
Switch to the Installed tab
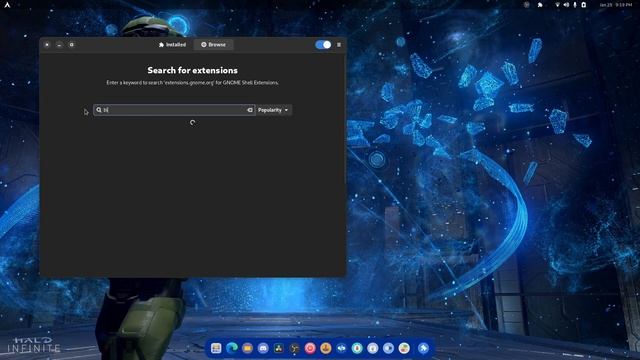[172, 44]
